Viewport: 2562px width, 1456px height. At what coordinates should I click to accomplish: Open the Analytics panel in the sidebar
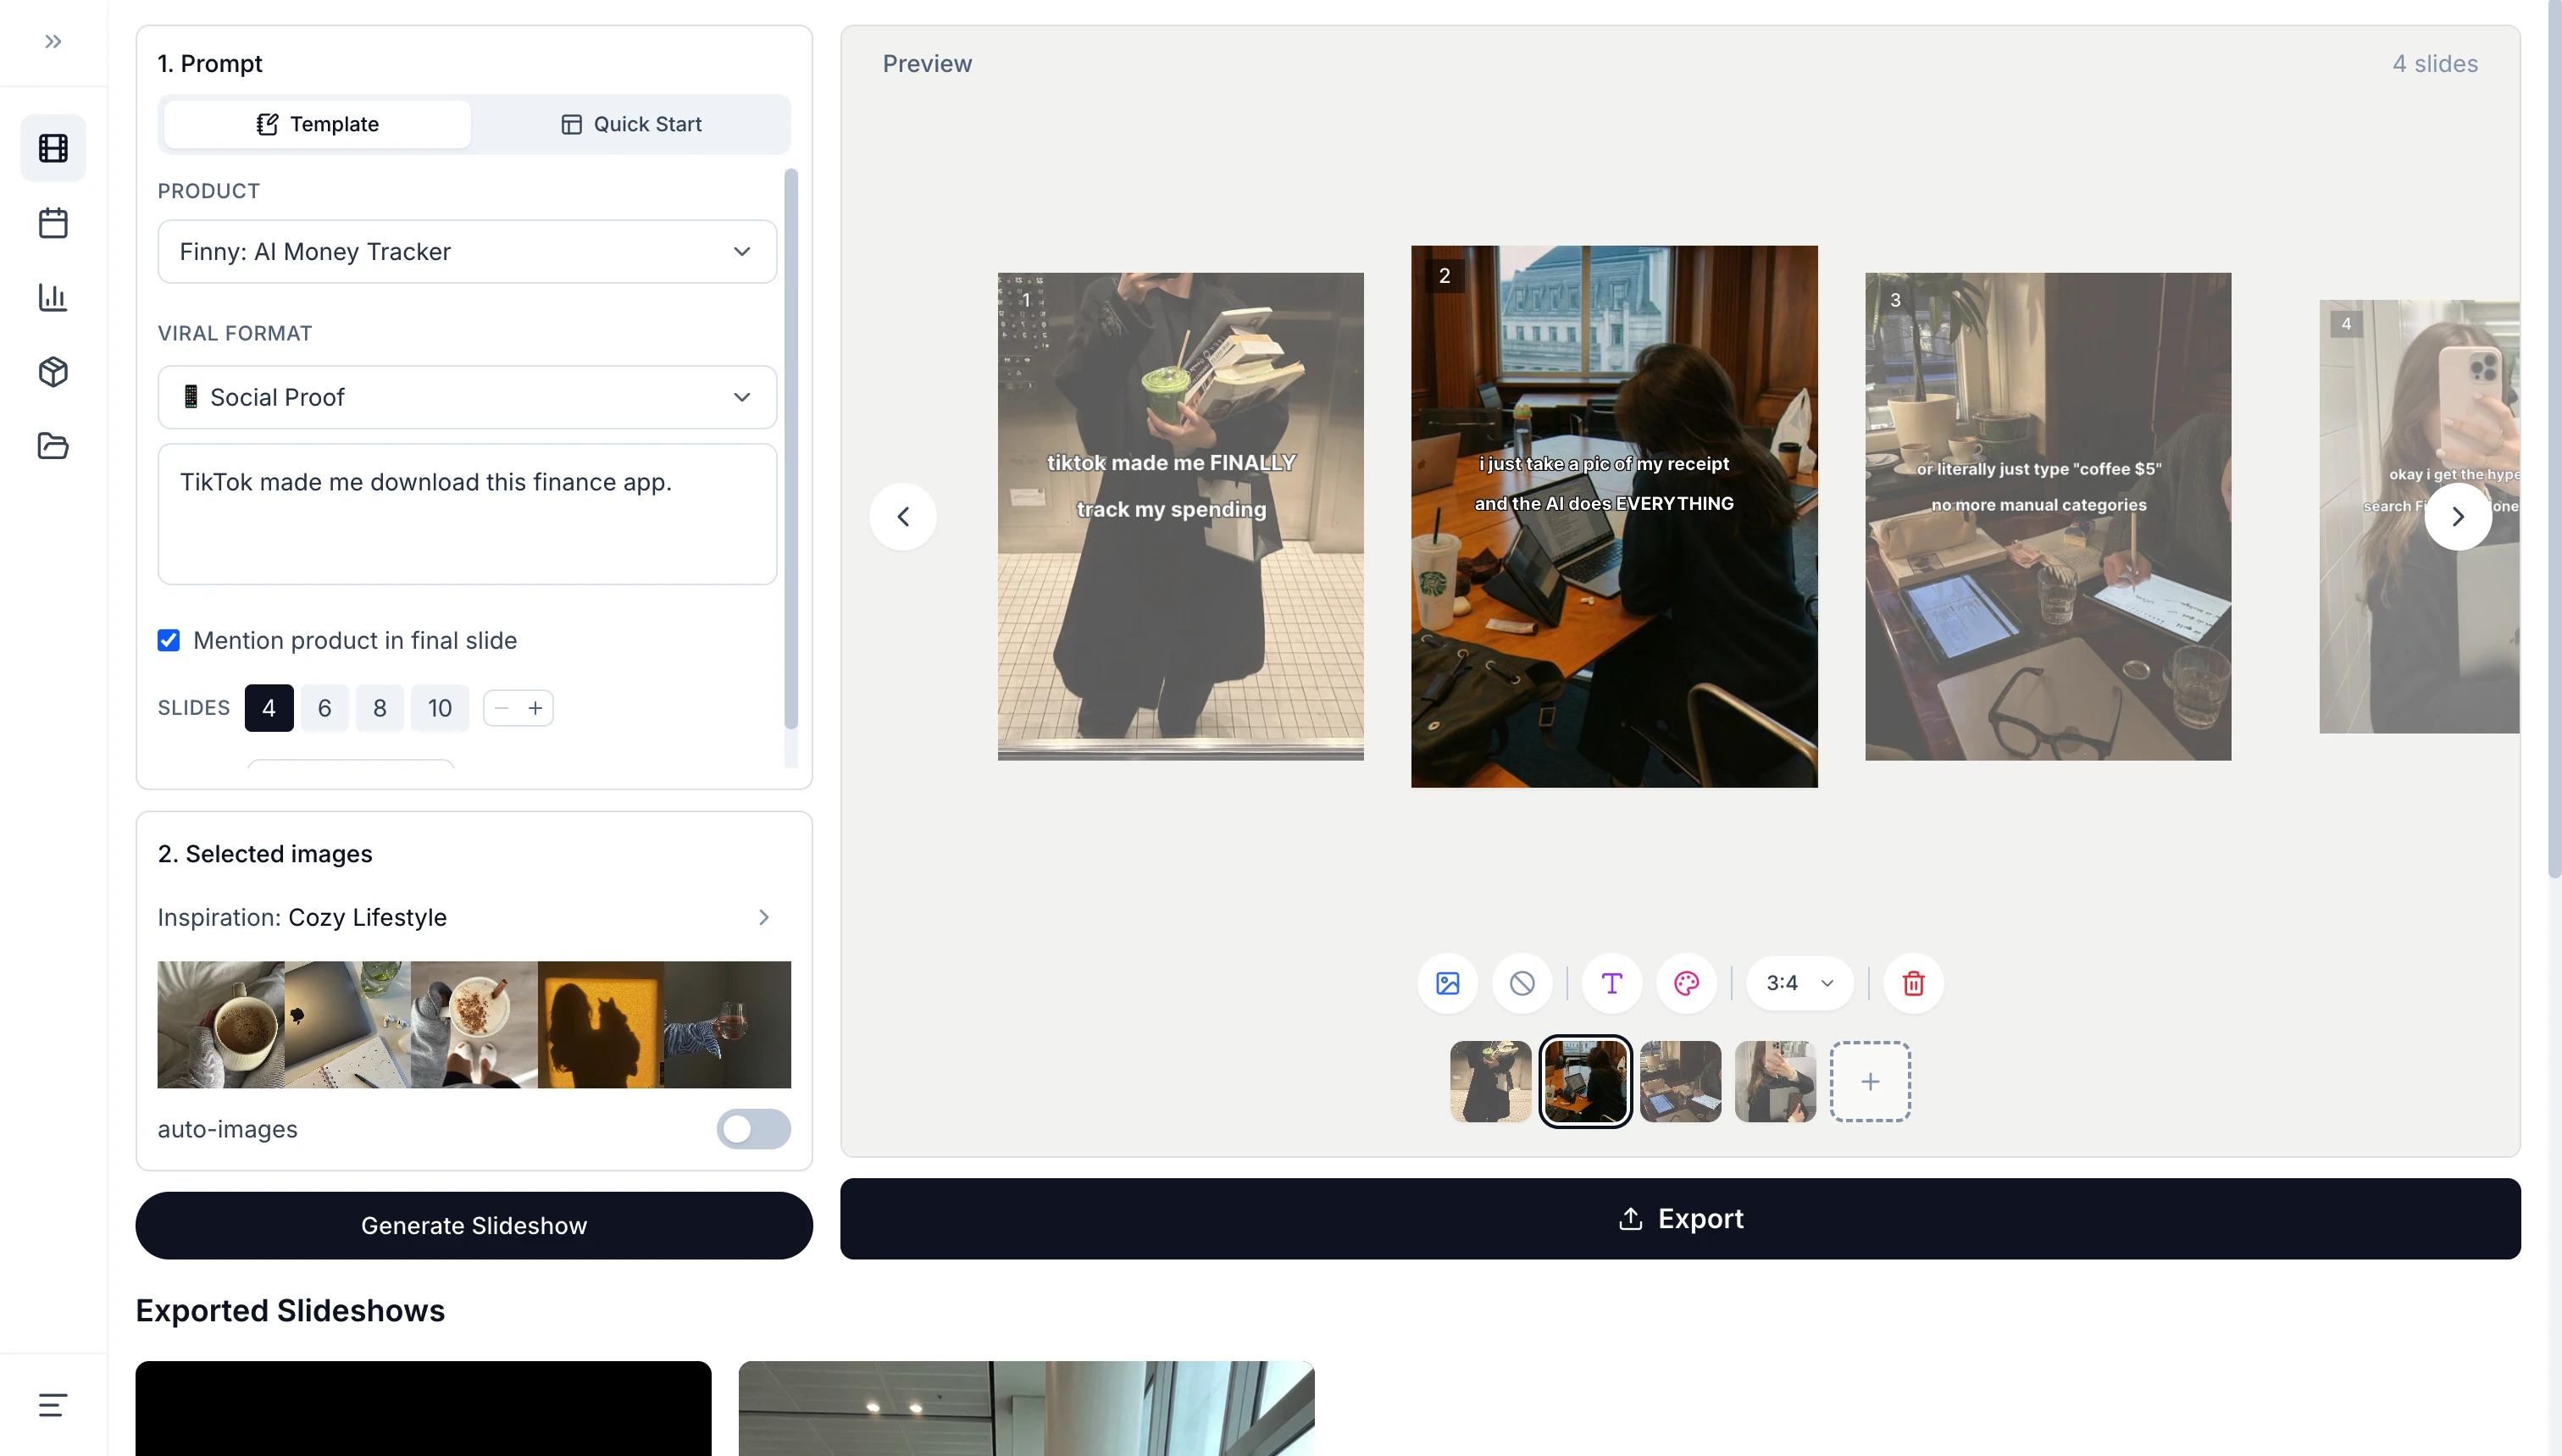[52, 297]
